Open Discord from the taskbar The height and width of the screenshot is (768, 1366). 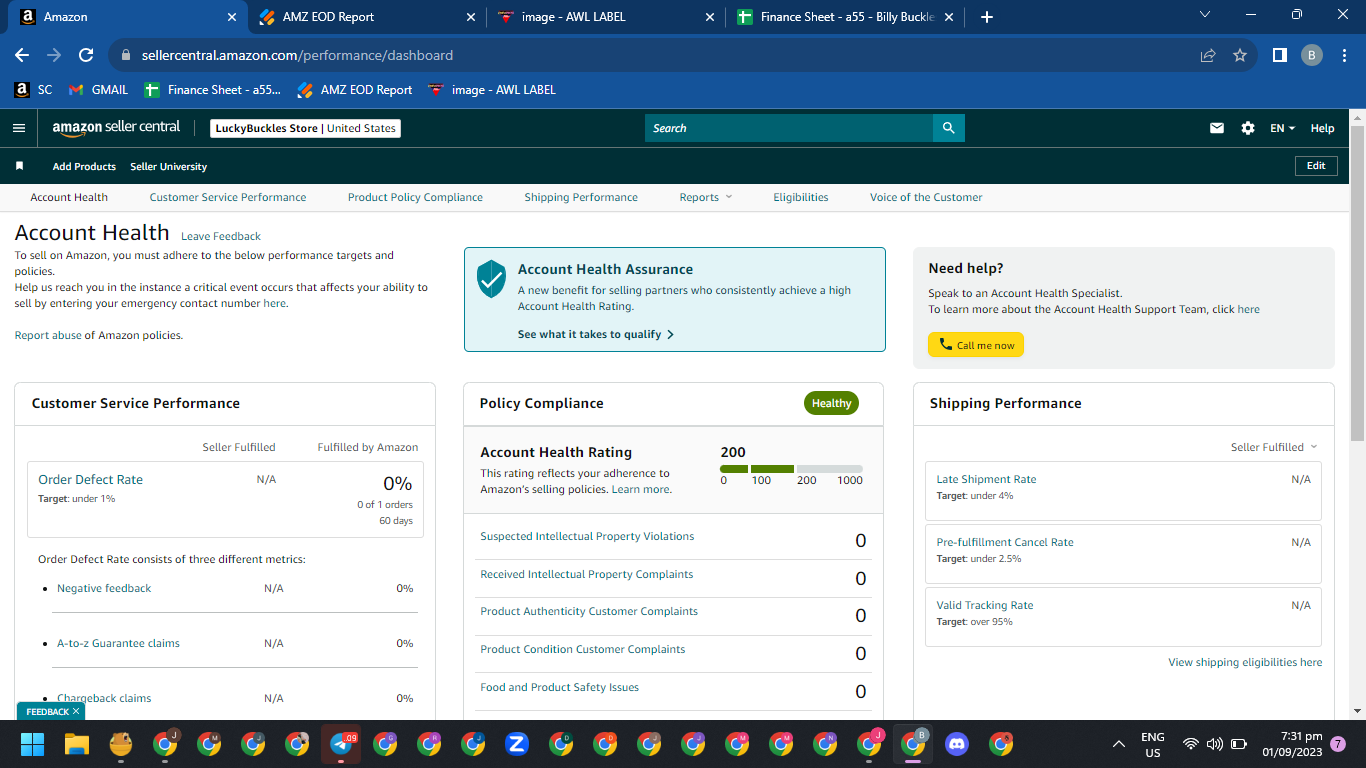957,744
